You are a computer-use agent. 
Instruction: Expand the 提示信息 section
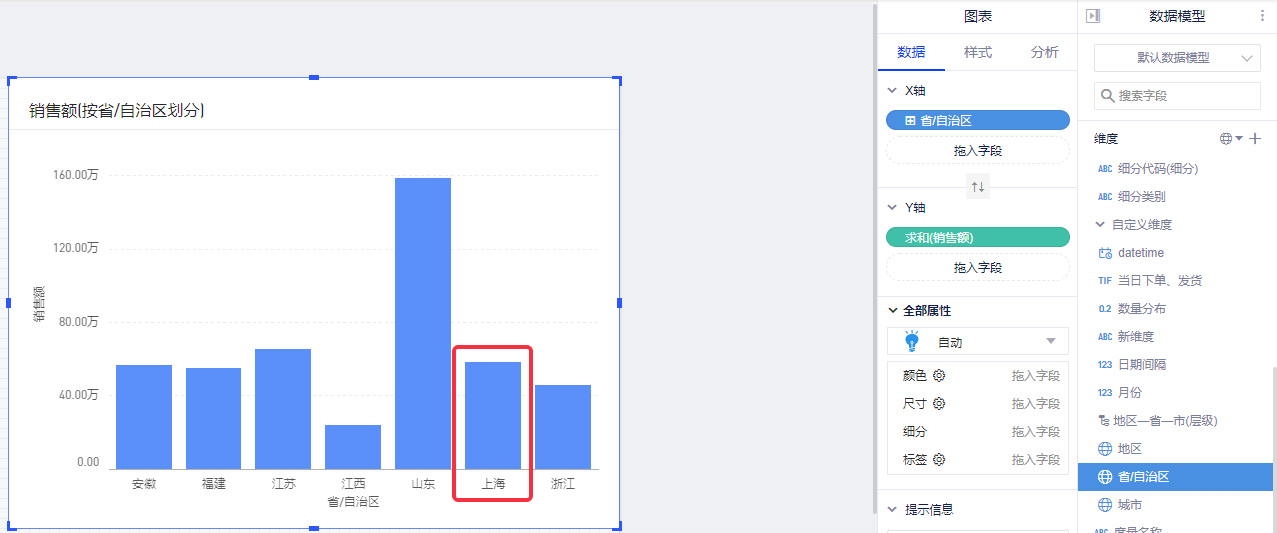(892, 510)
